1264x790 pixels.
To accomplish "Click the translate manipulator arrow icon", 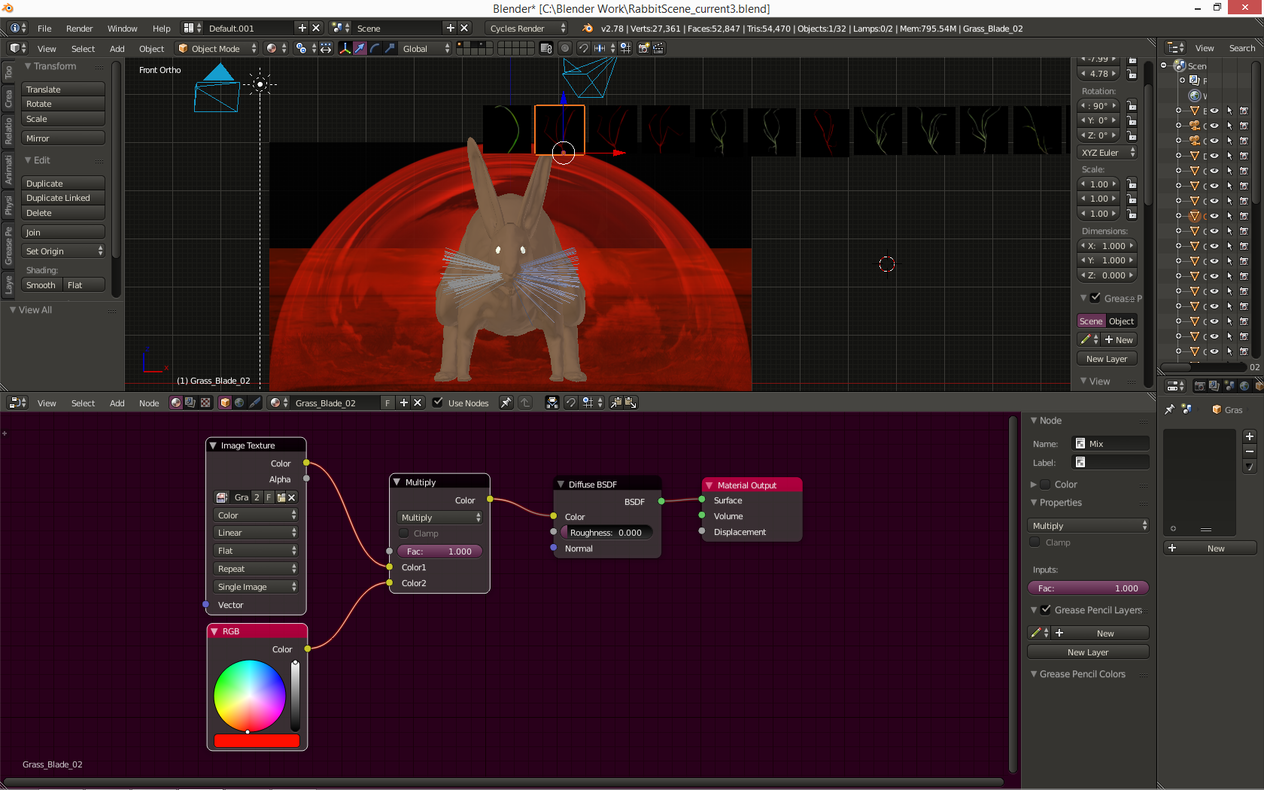I will [359, 48].
